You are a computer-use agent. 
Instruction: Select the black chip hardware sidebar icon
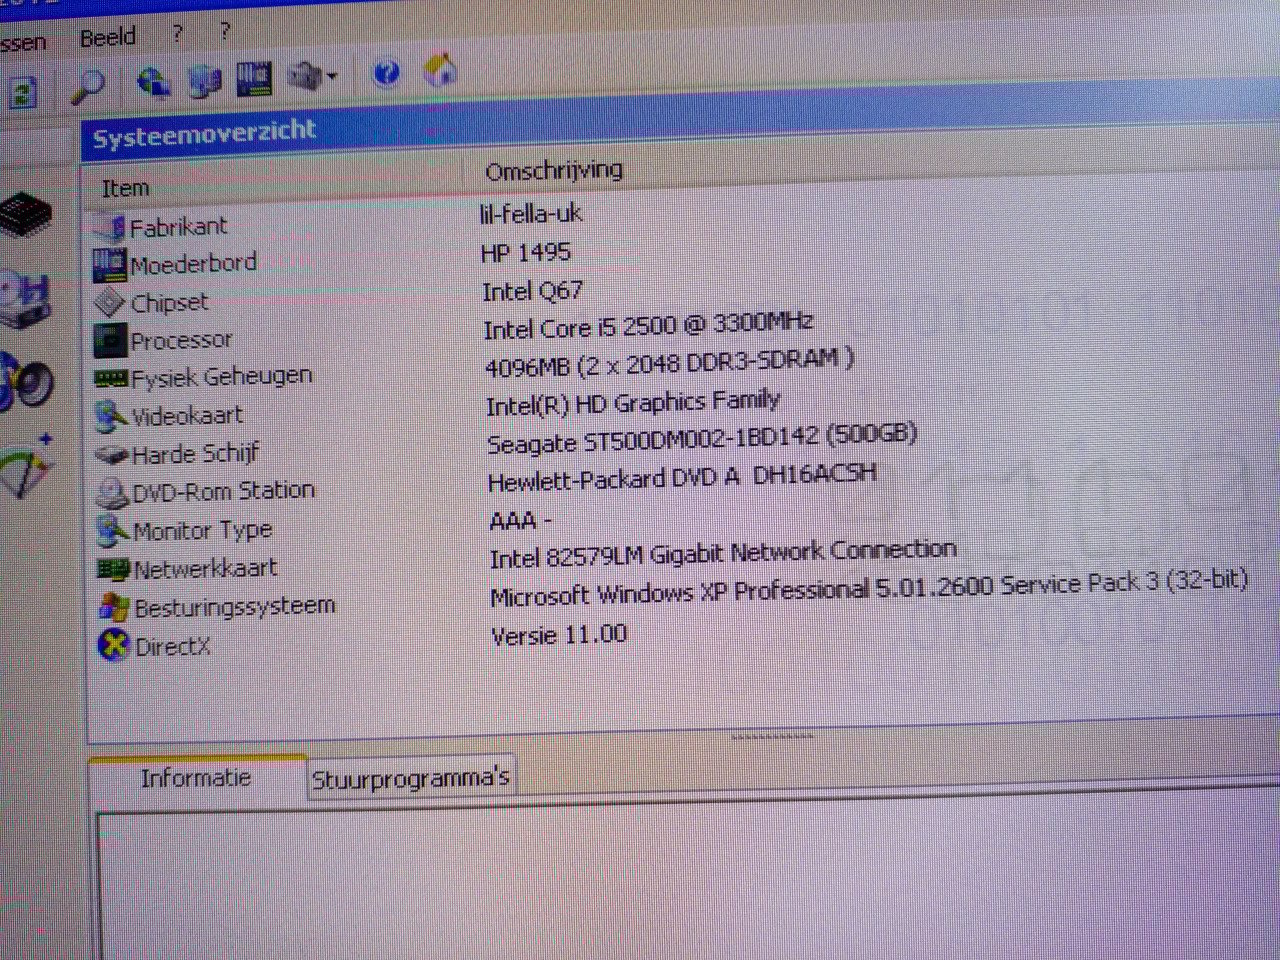click(25, 215)
